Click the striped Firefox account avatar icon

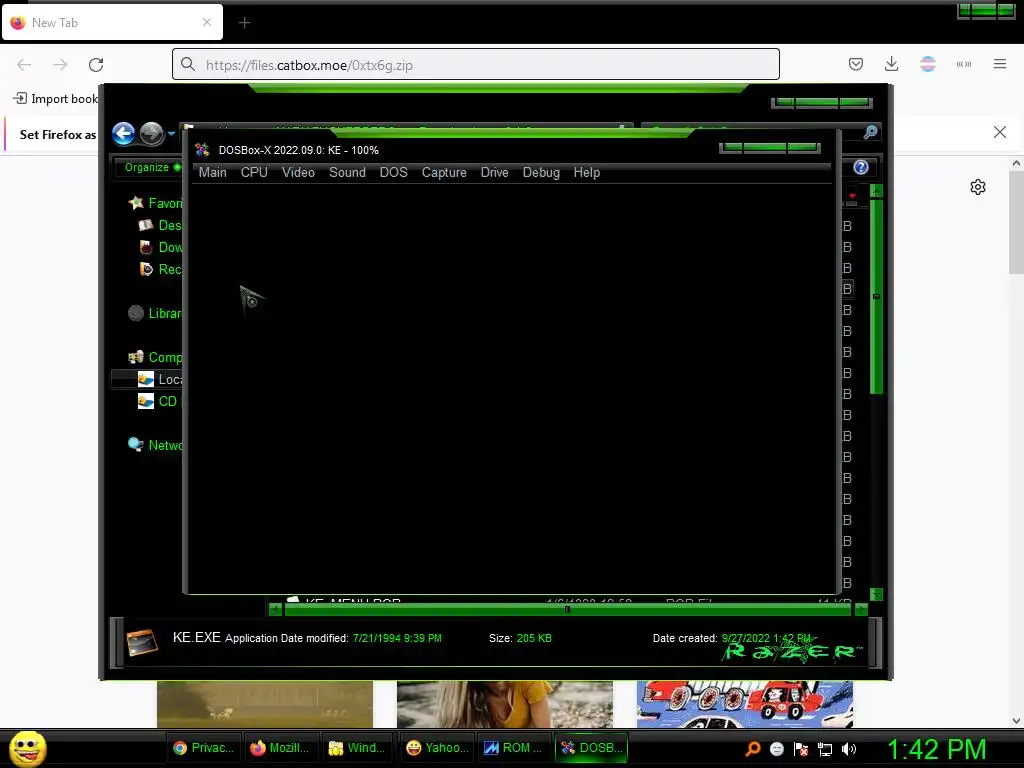[x=927, y=64]
